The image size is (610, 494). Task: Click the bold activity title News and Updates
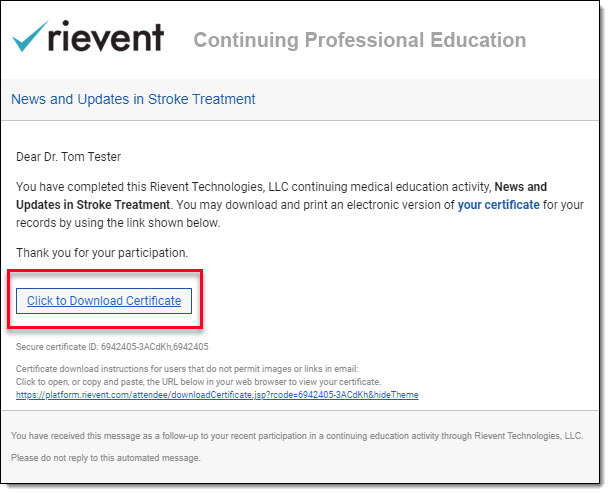click(521, 187)
